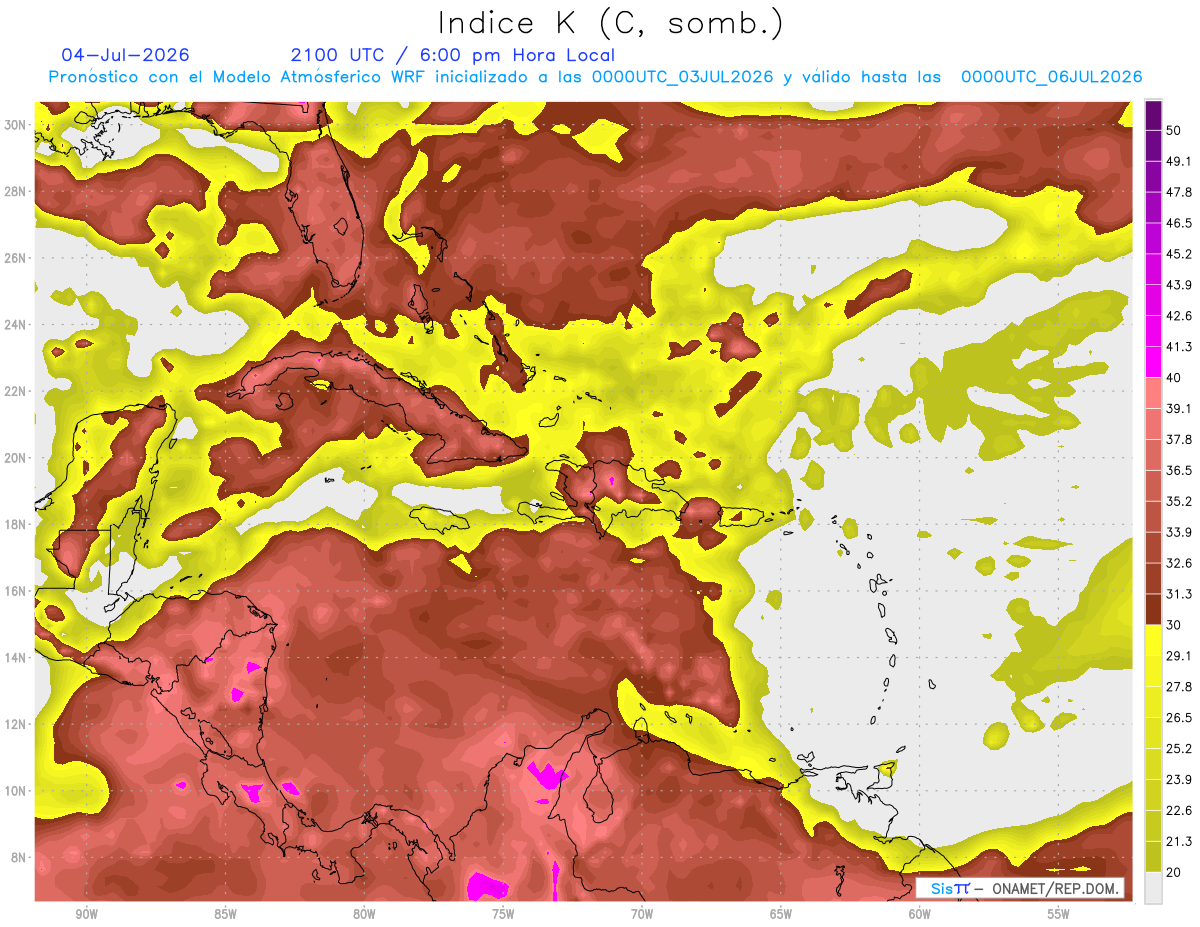Image resolution: width=1200 pixels, height=927 pixels.
Task: Click the 90W longitude label
Action: point(86,915)
